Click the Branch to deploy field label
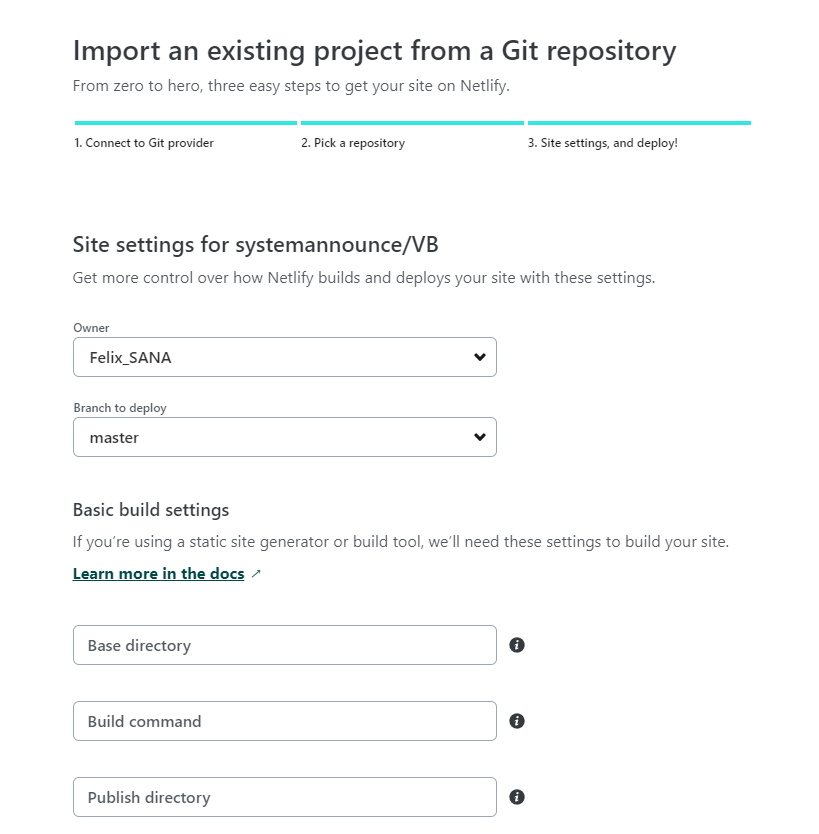Screen dimensions: 819x834 pyautogui.click(x=120, y=408)
